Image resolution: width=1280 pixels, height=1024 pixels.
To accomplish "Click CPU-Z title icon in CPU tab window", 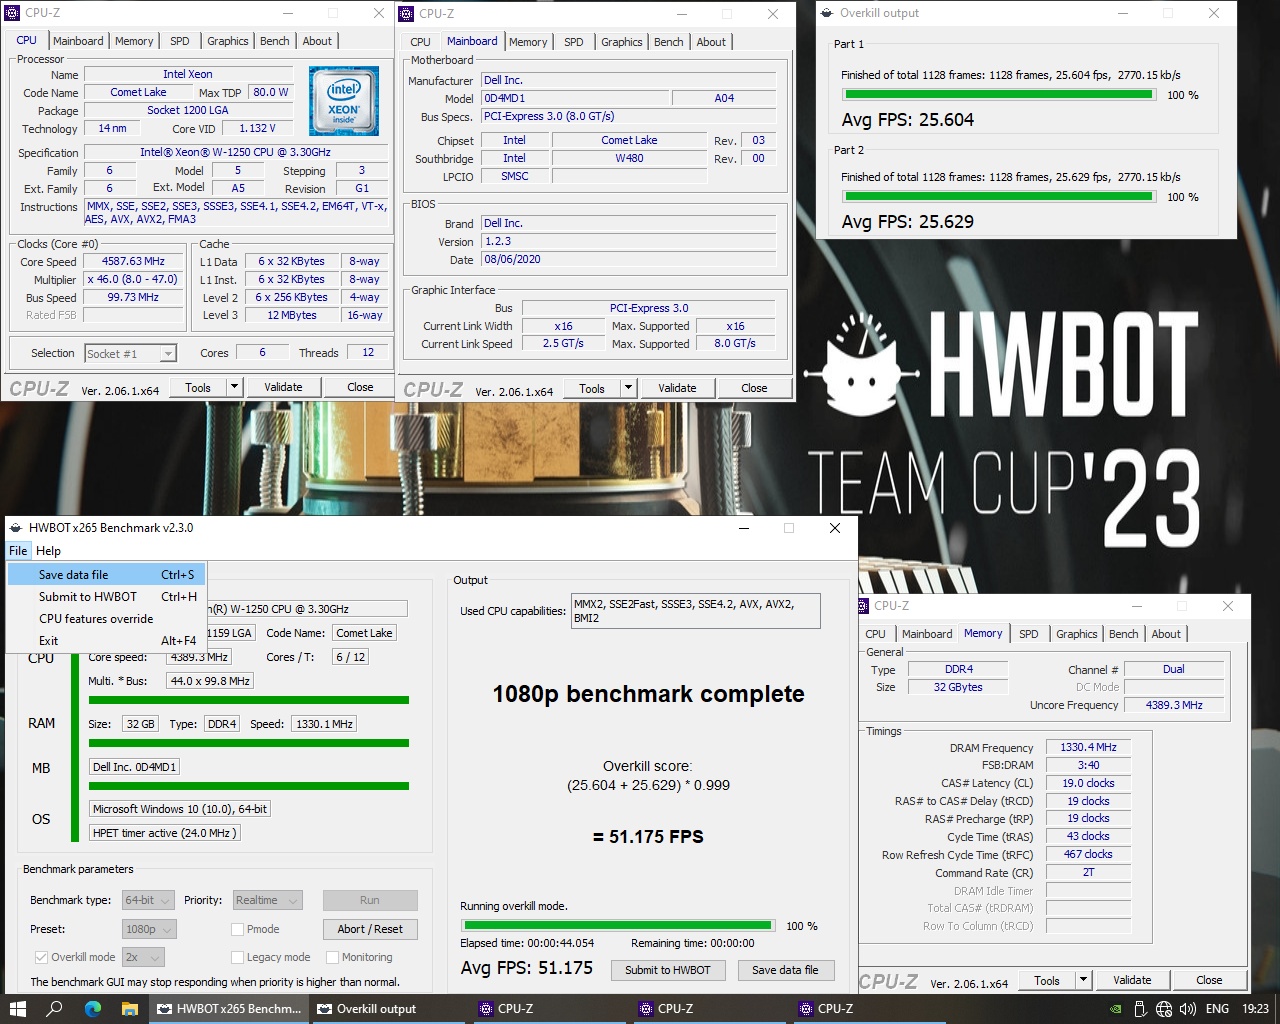I will coord(13,13).
